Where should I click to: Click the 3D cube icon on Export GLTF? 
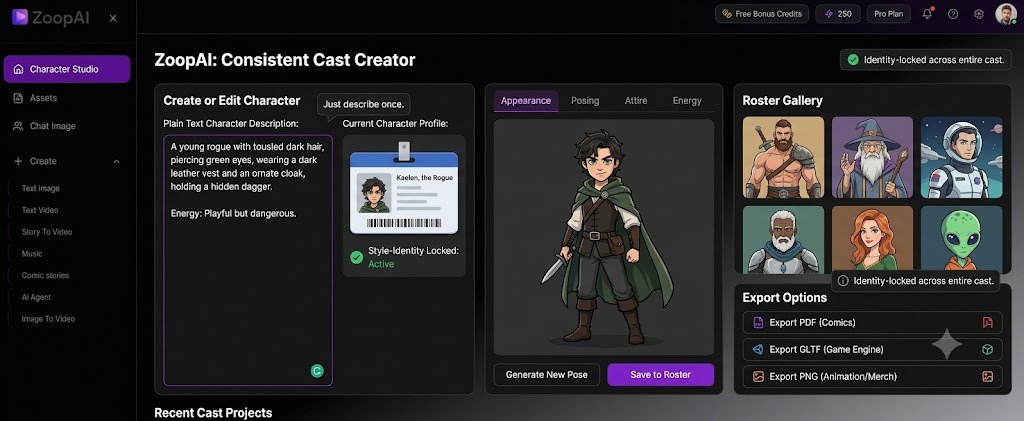point(987,349)
